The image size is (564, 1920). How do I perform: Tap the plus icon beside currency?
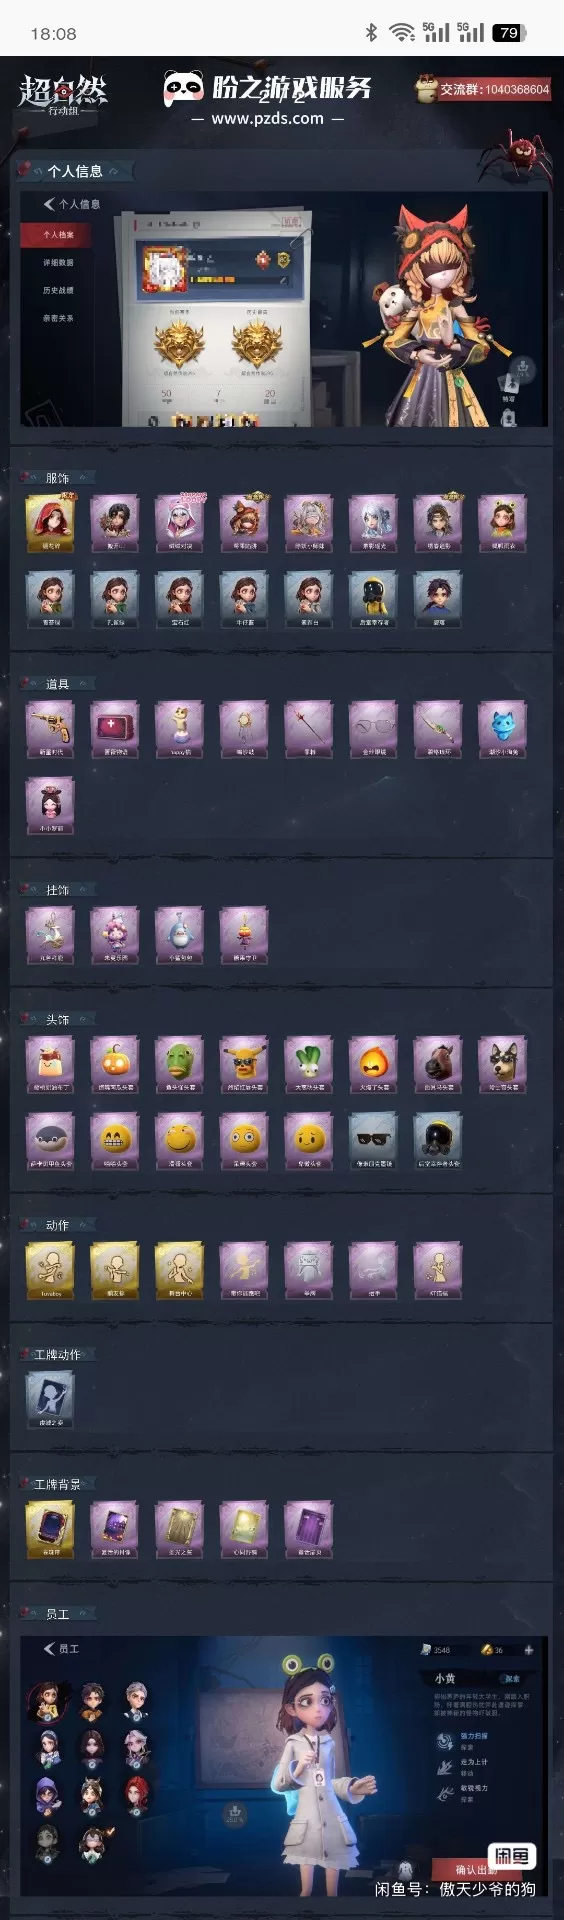pos(528,1650)
